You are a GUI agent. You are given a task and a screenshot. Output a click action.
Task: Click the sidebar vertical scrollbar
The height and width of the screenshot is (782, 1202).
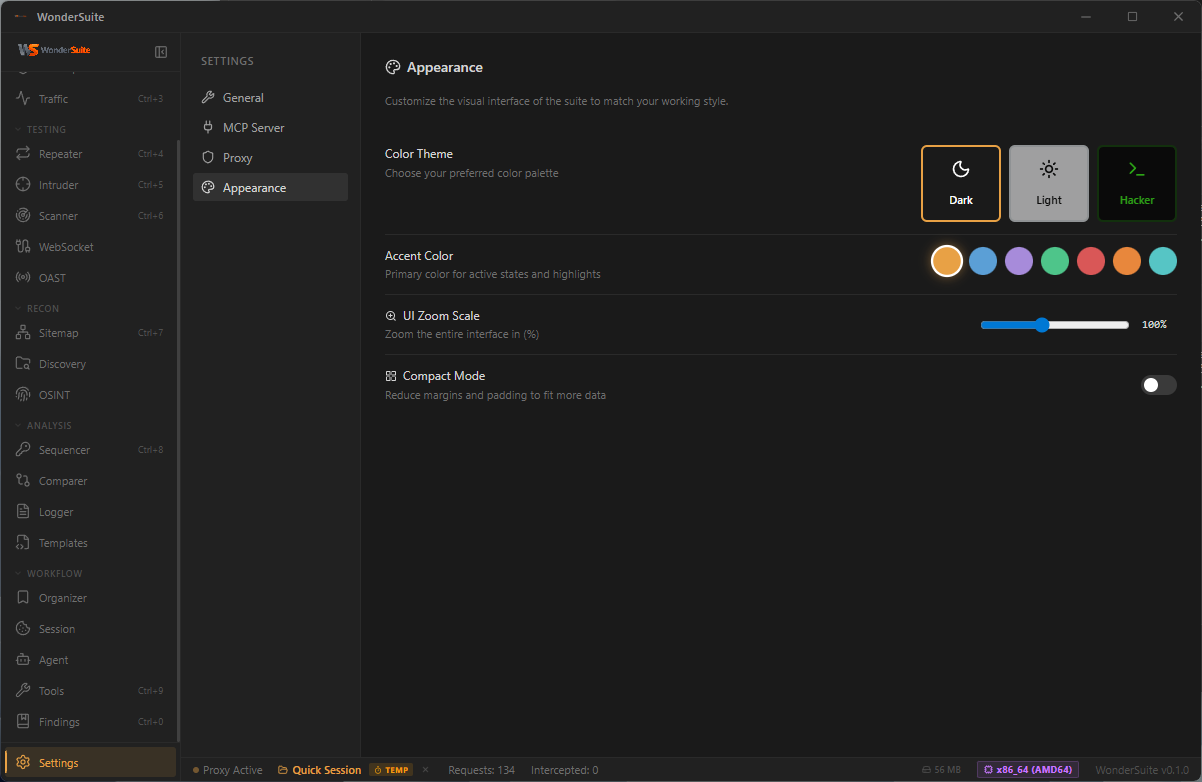[178, 440]
